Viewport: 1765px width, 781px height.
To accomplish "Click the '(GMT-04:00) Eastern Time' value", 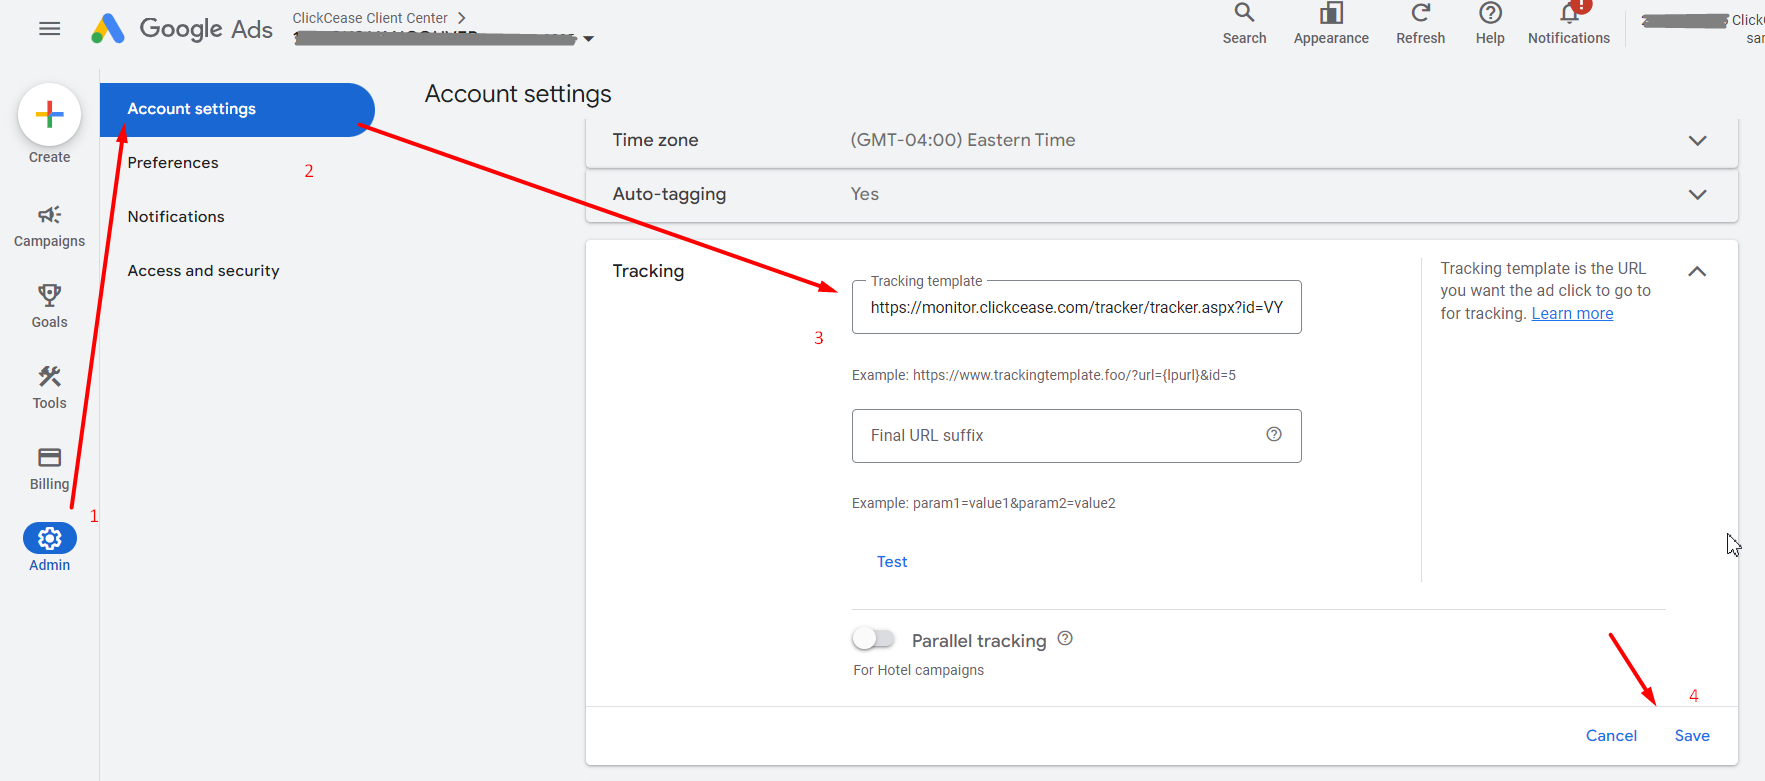I will pyautogui.click(x=963, y=140).
